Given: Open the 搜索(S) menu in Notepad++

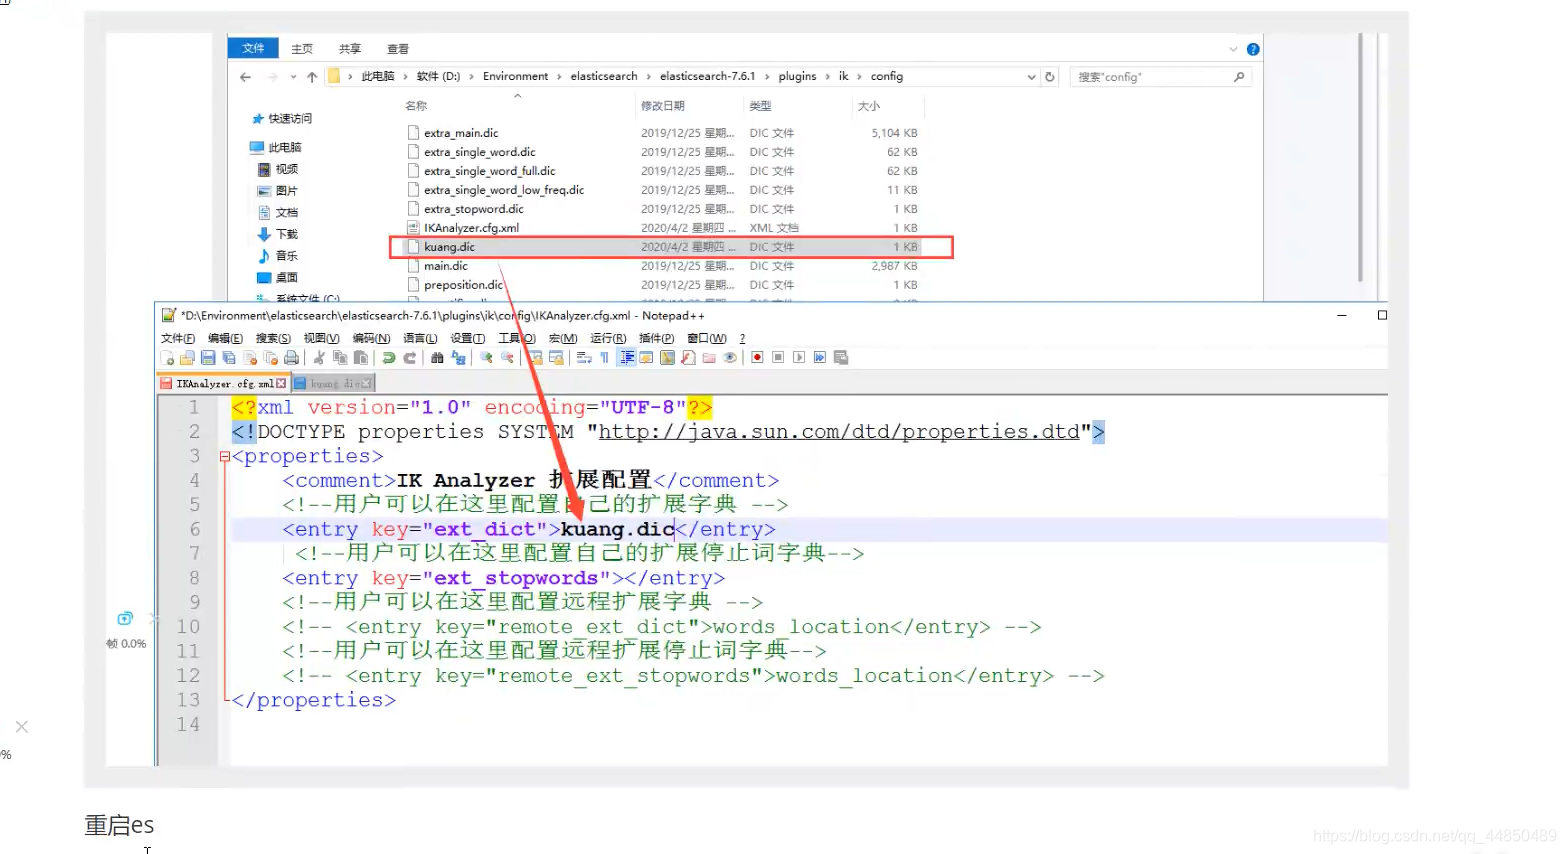Looking at the screenshot, I should click(273, 338).
